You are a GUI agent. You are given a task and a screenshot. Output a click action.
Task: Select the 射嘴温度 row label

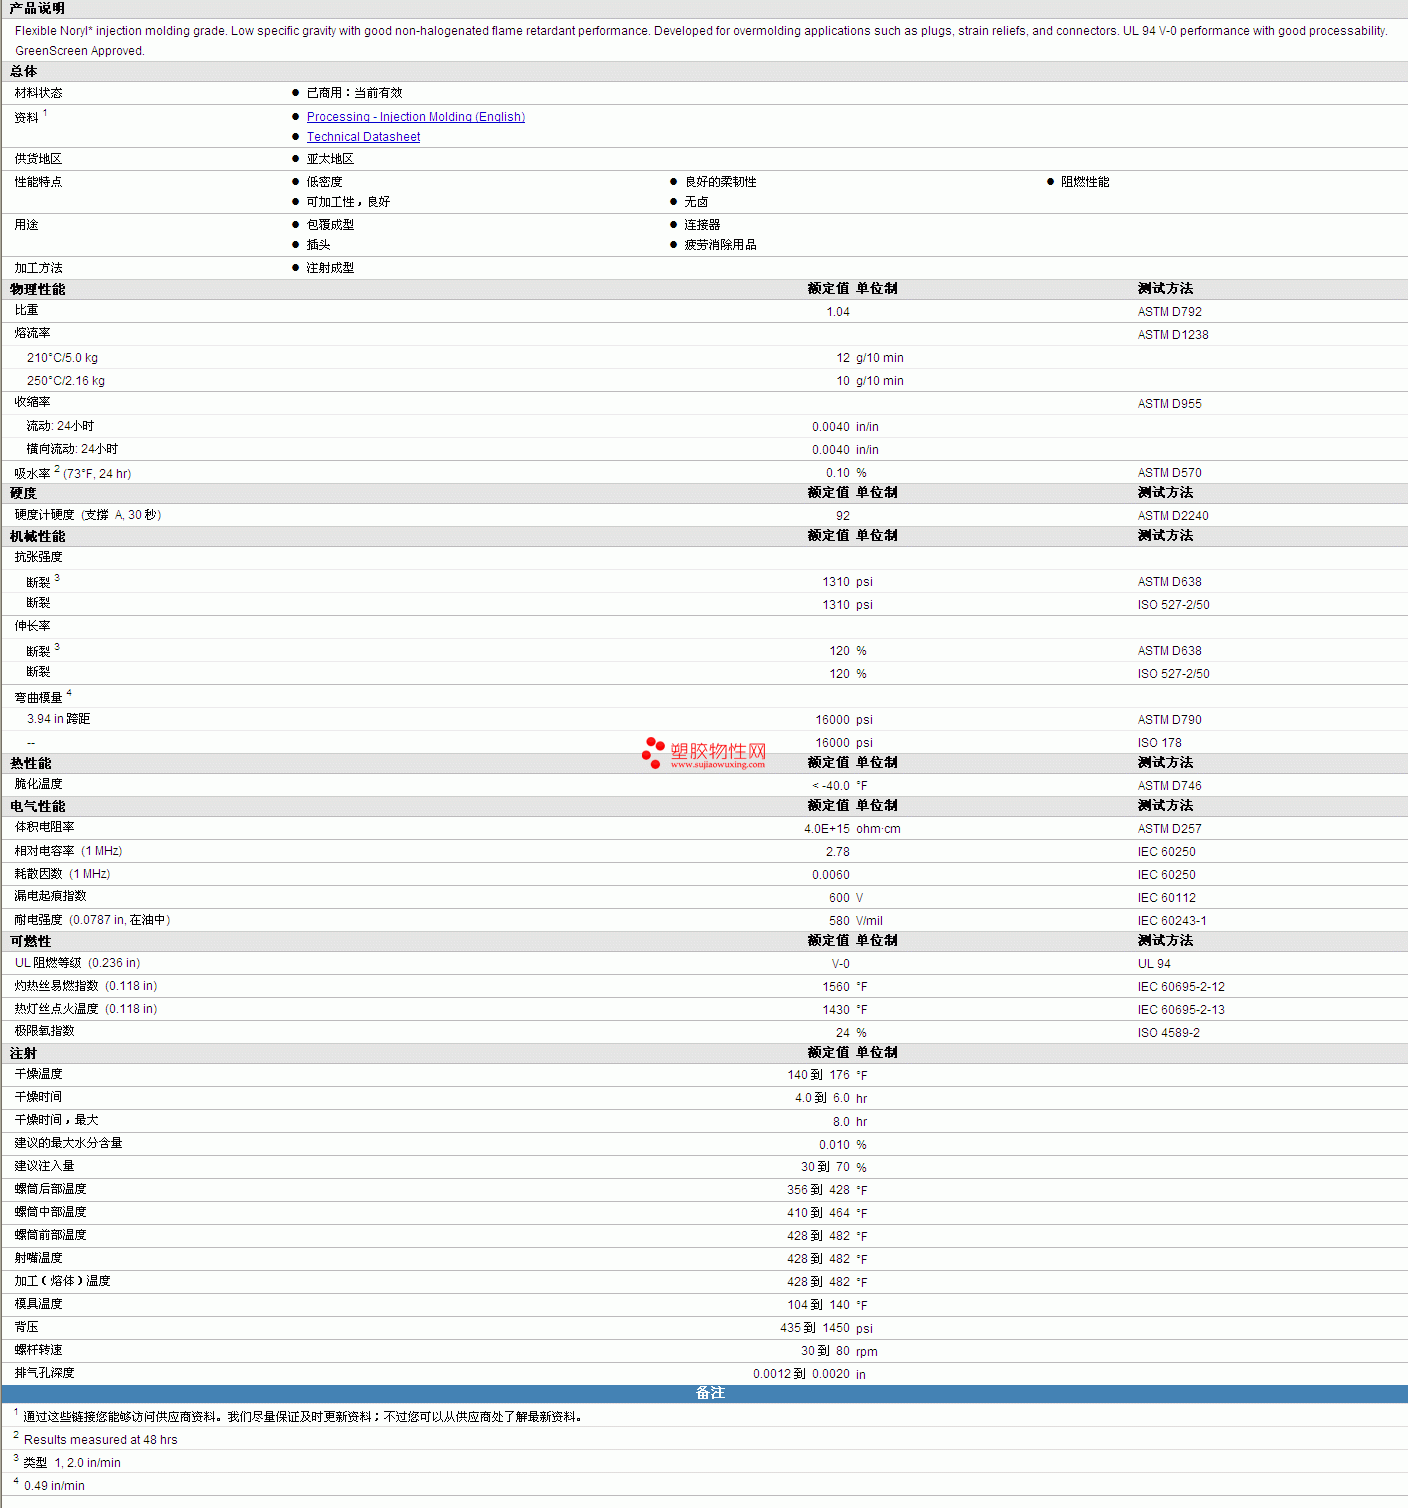[x=38, y=1258]
